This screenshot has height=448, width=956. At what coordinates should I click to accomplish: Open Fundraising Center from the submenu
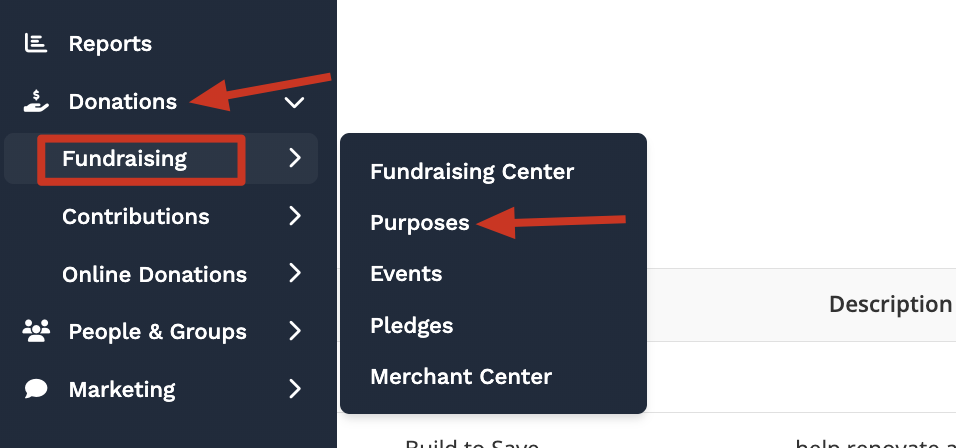(x=472, y=171)
